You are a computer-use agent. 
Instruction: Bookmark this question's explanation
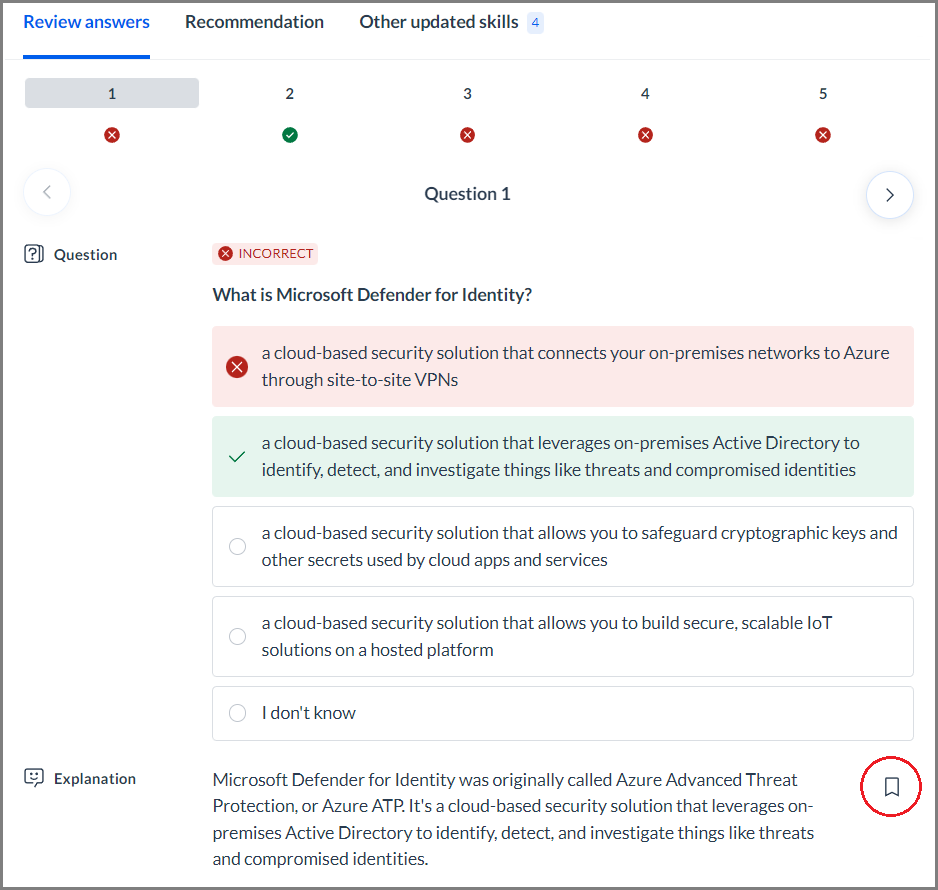[x=891, y=787]
